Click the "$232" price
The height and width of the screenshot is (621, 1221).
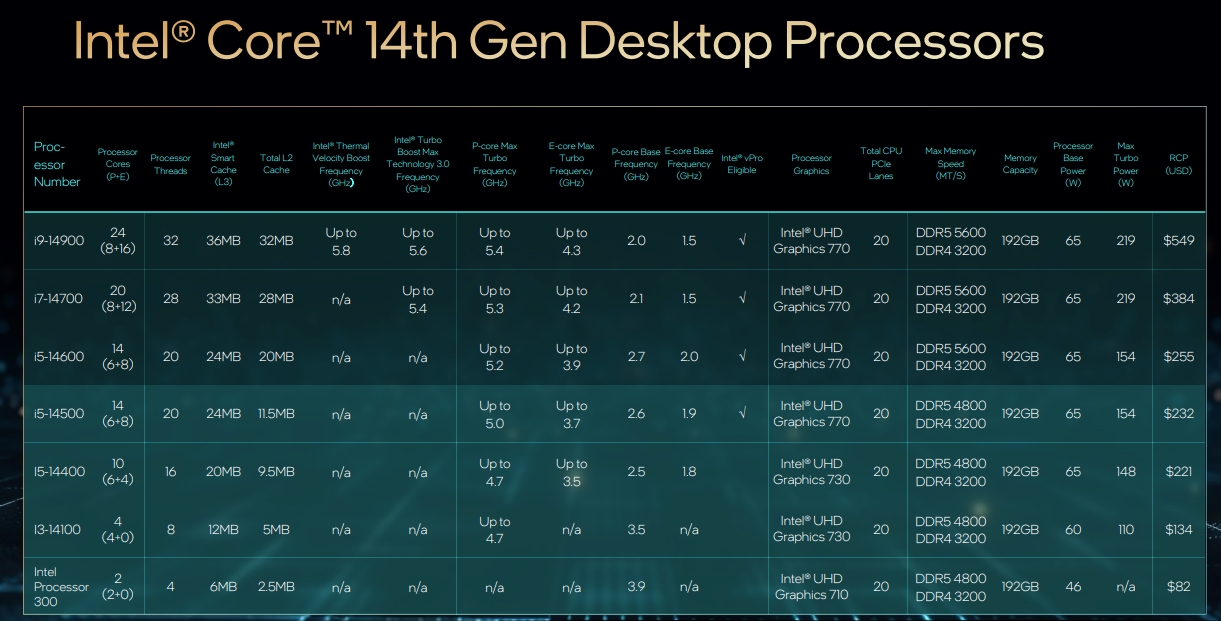click(x=1179, y=413)
